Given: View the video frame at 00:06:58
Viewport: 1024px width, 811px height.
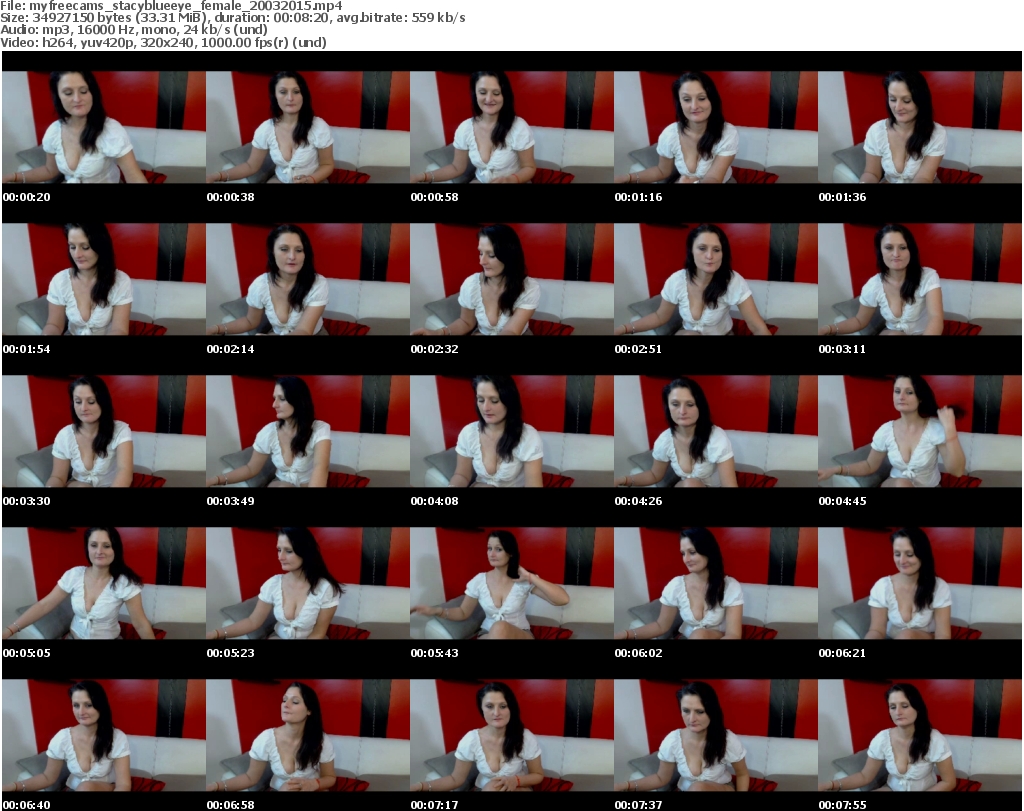Looking at the screenshot, I should click(308, 735).
